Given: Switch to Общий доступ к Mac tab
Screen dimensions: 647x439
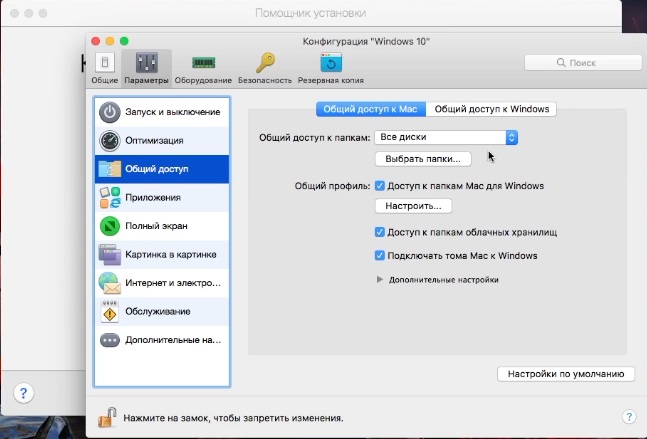Looking at the screenshot, I should pos(371,109).
